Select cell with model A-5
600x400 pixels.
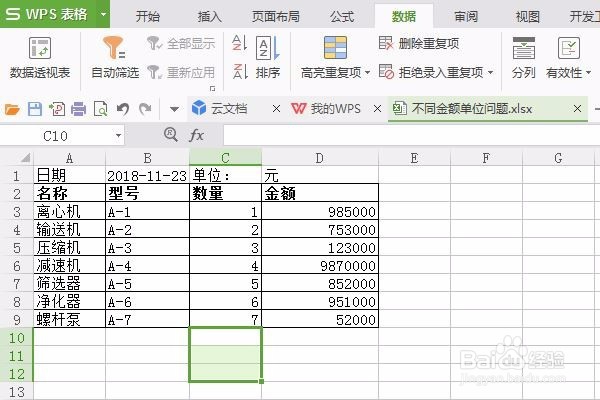[x=147, y=283]
